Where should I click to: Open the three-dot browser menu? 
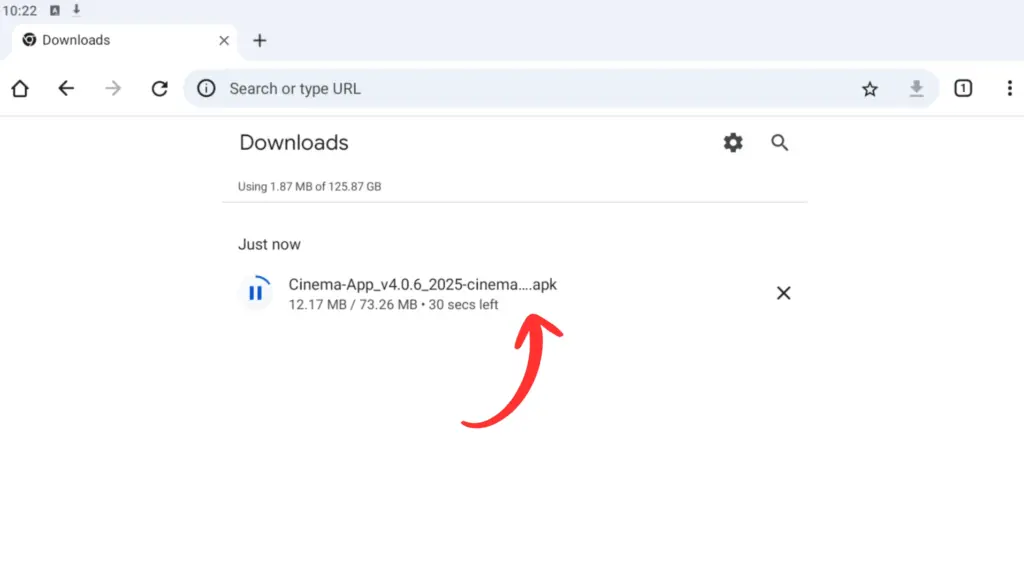[x=1009, y=89]
